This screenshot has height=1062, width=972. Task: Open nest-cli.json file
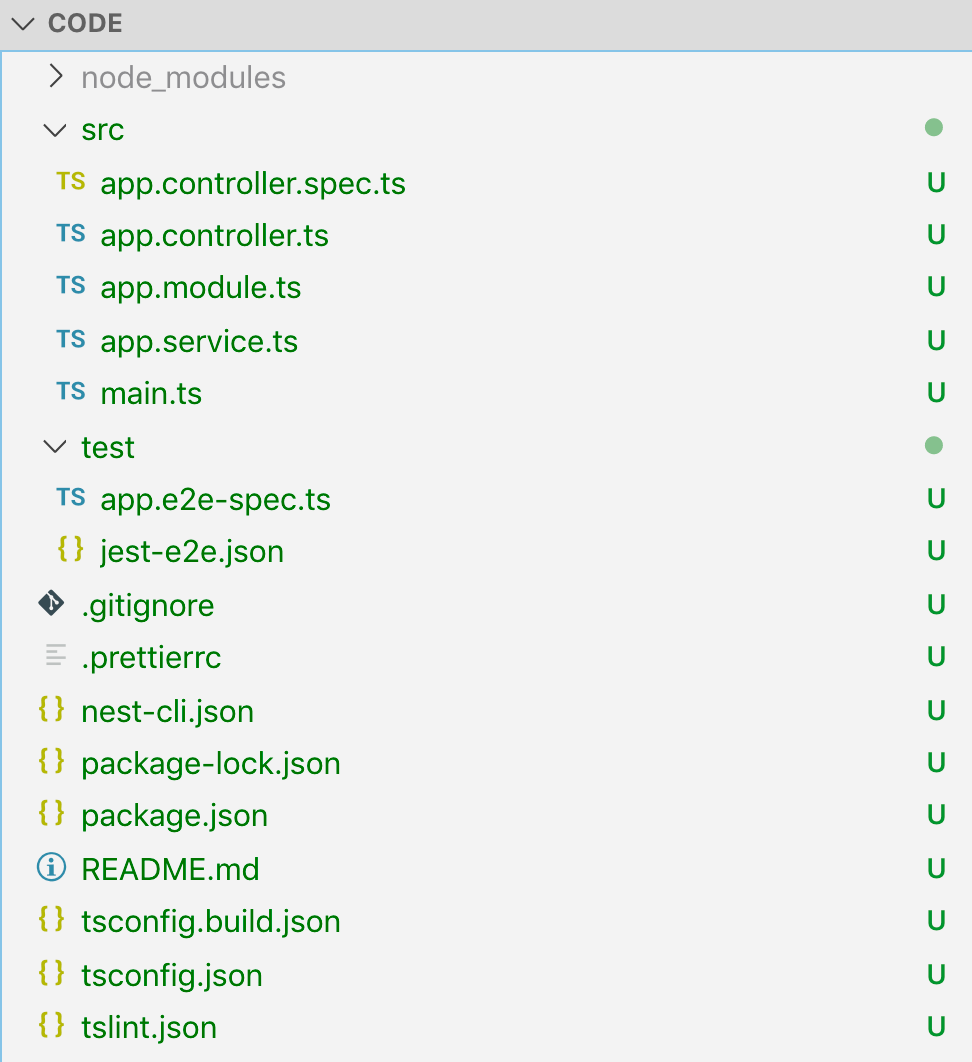click(167, 711)
